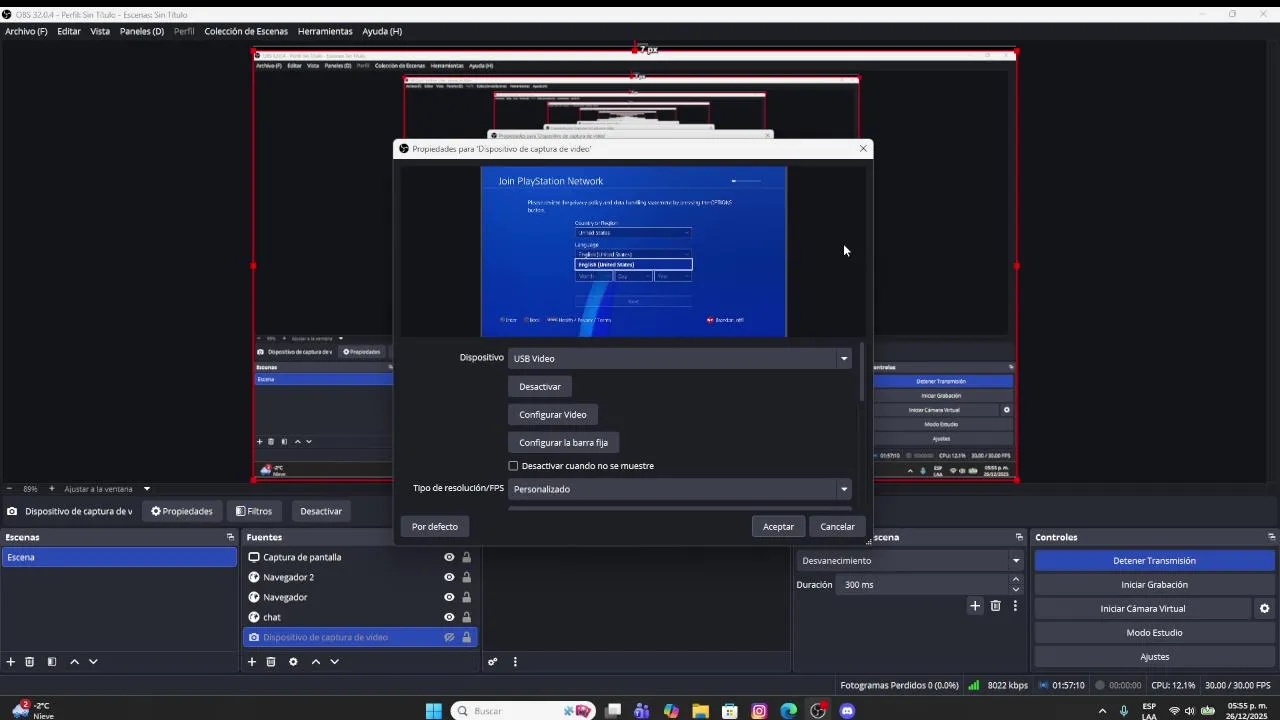
Task: Undock the Escenas panel
Action: pos(230,537)
